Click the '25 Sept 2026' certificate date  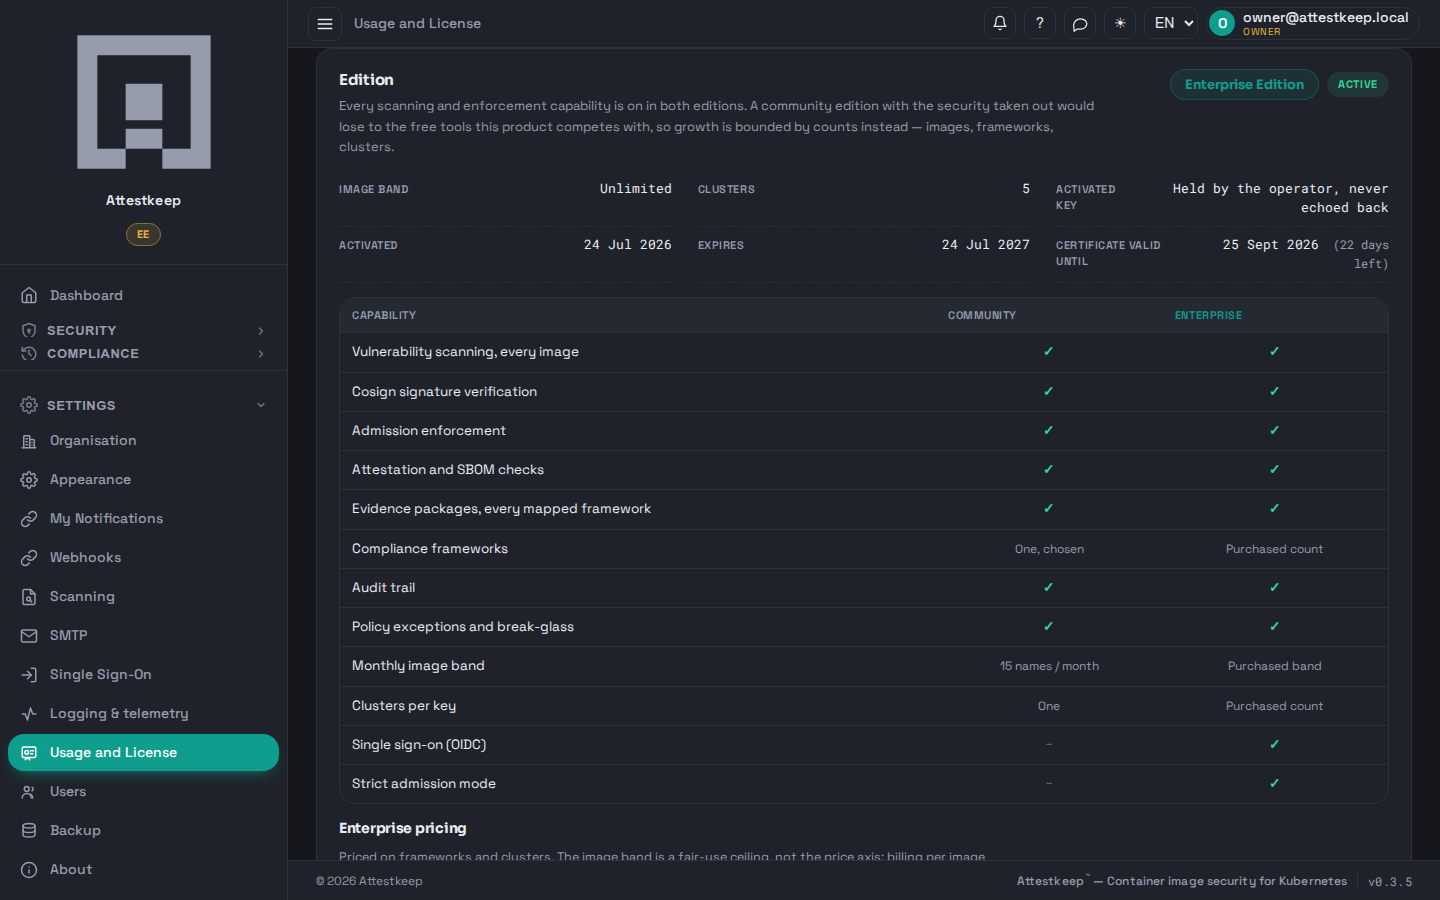coord(1270,245)
